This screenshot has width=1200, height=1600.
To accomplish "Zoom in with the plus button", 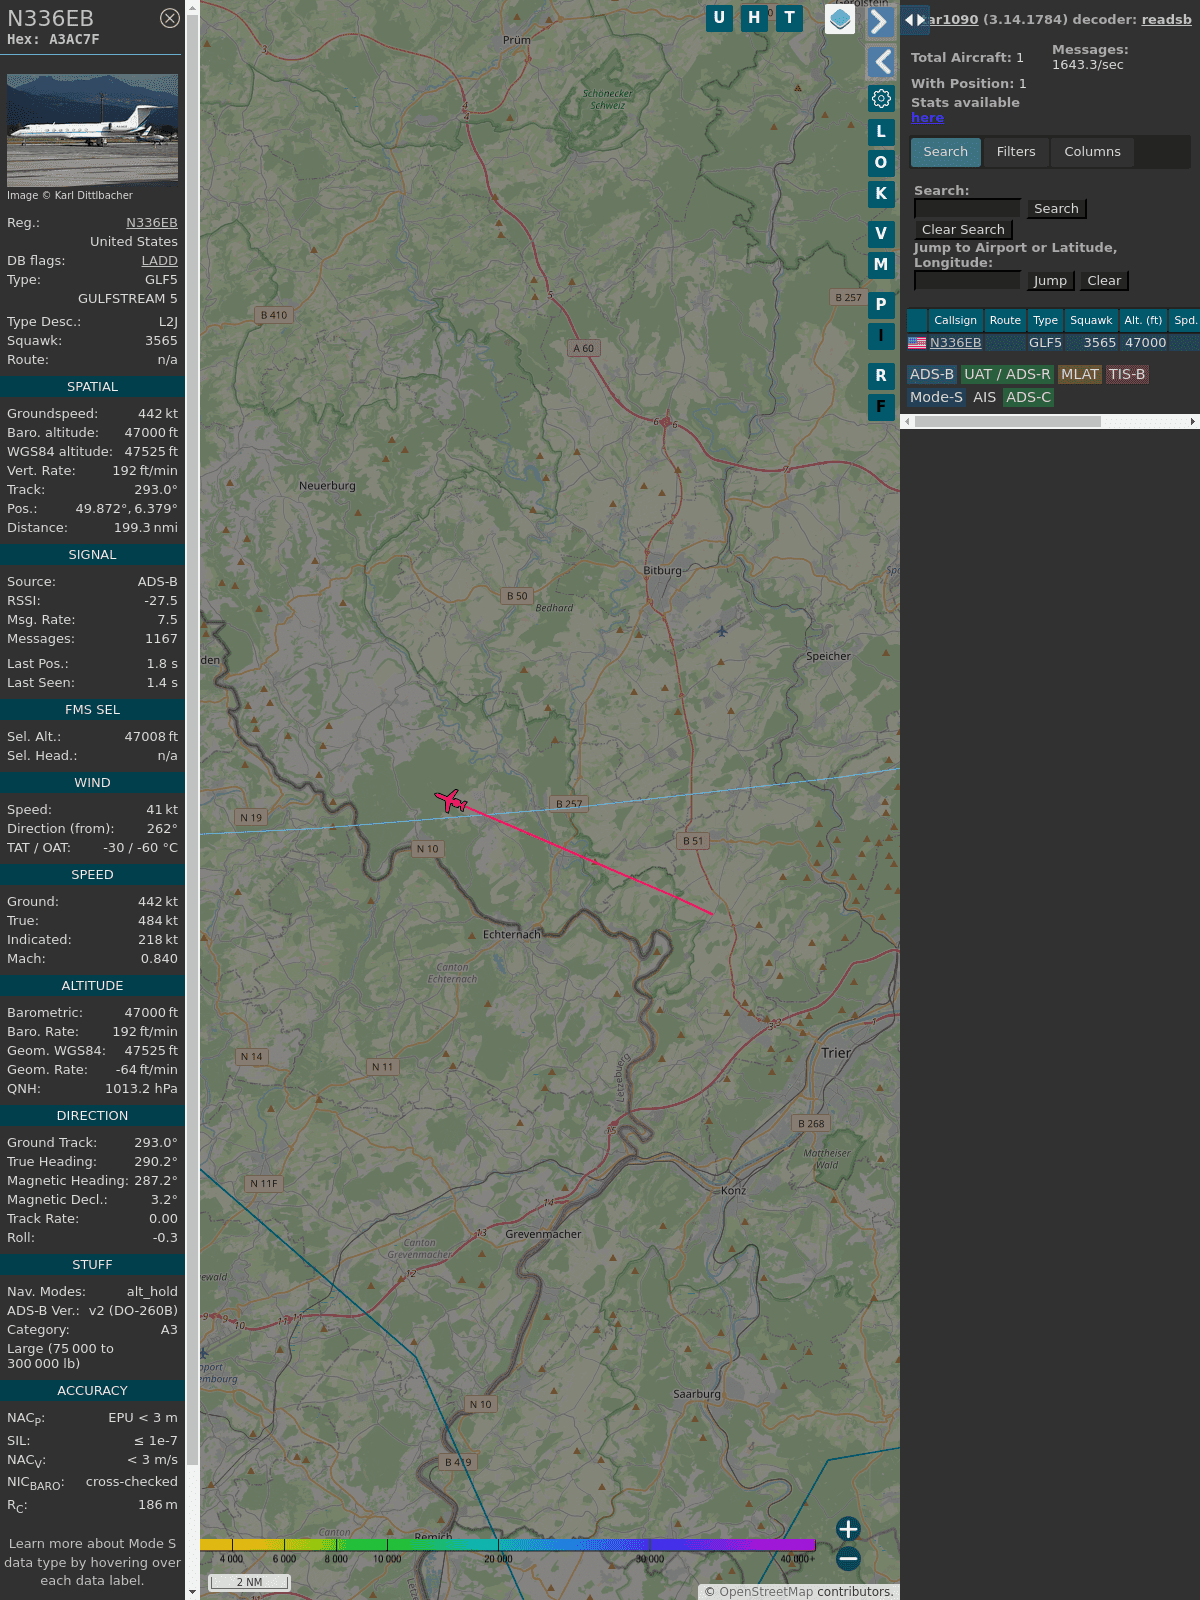I will tap(848, 1529).
